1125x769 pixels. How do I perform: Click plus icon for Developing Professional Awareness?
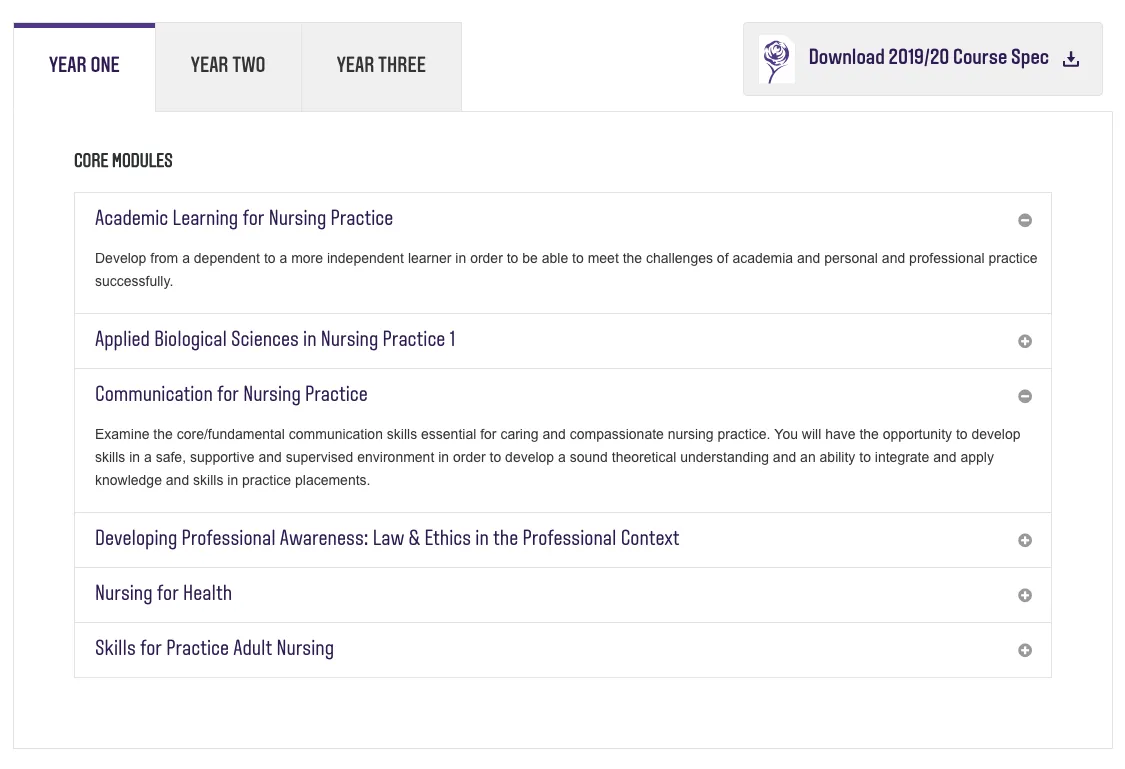(1025, 540)
